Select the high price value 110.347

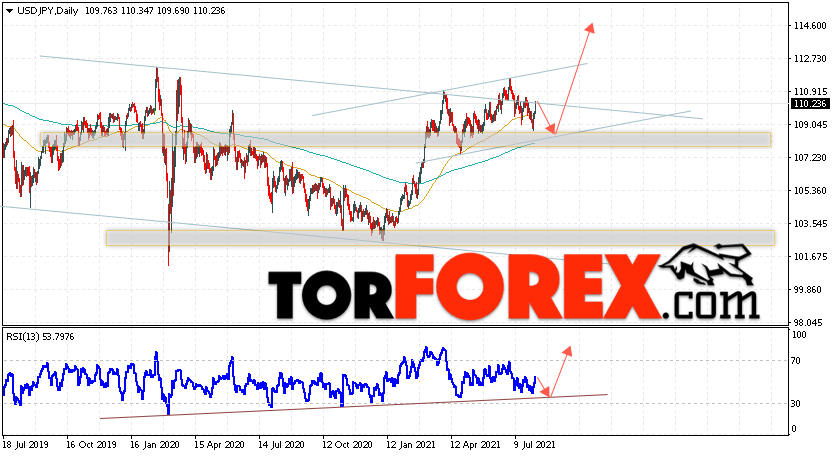click(x=136, y=11)
